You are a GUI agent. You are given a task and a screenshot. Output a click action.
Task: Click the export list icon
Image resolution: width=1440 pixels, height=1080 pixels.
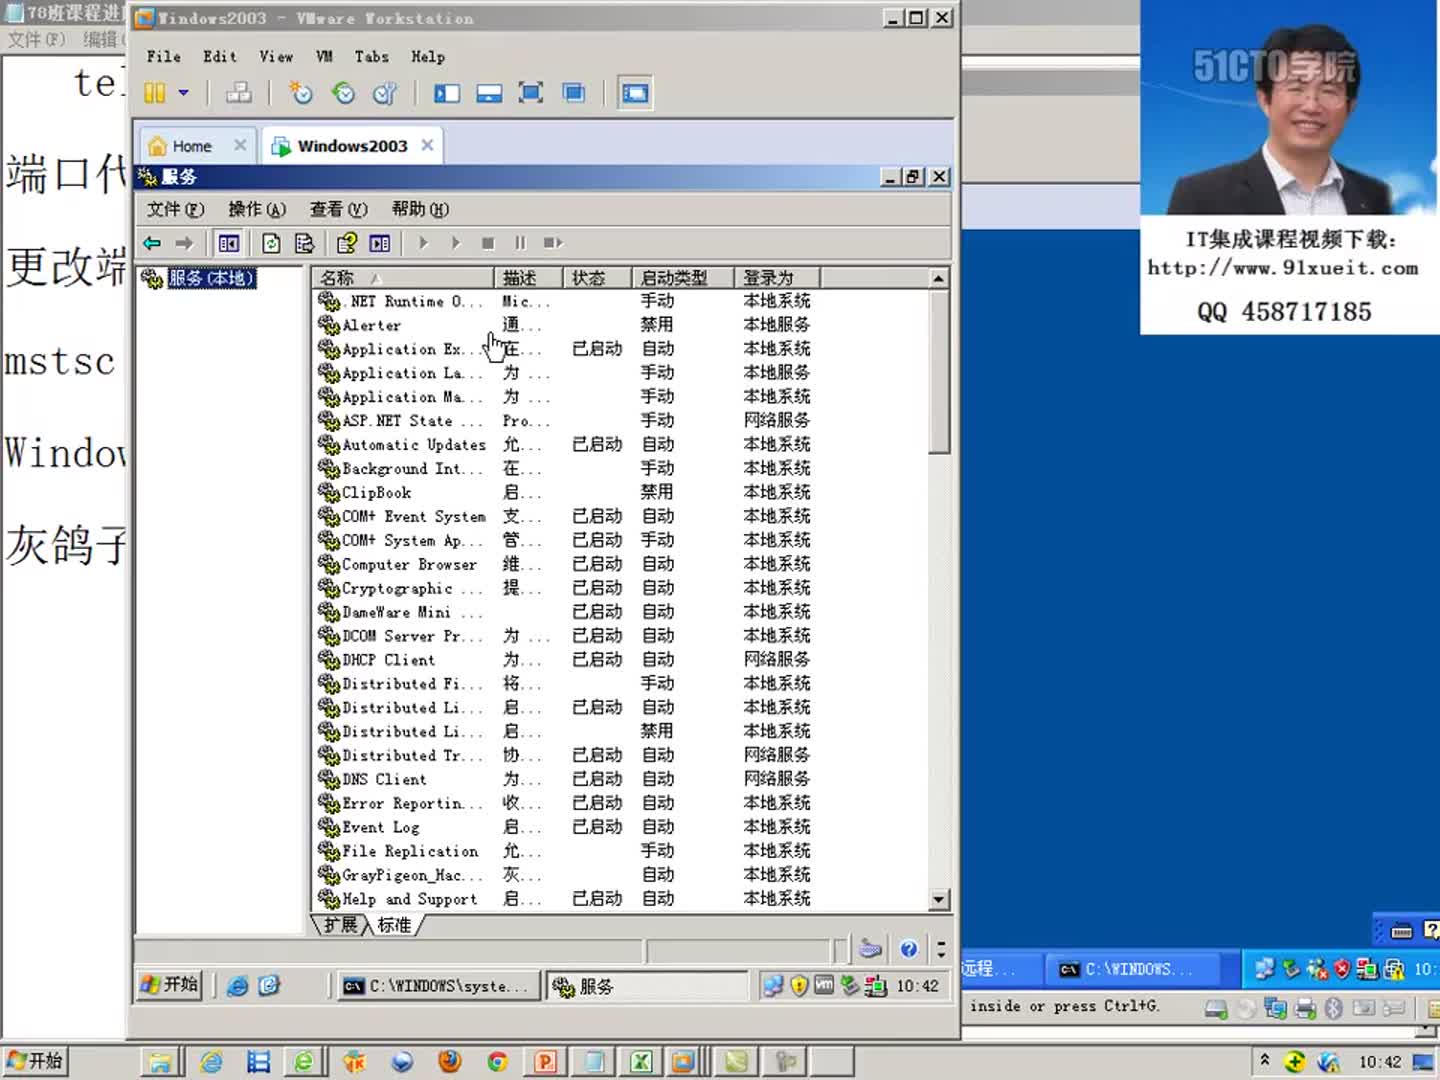click(304, 243)
